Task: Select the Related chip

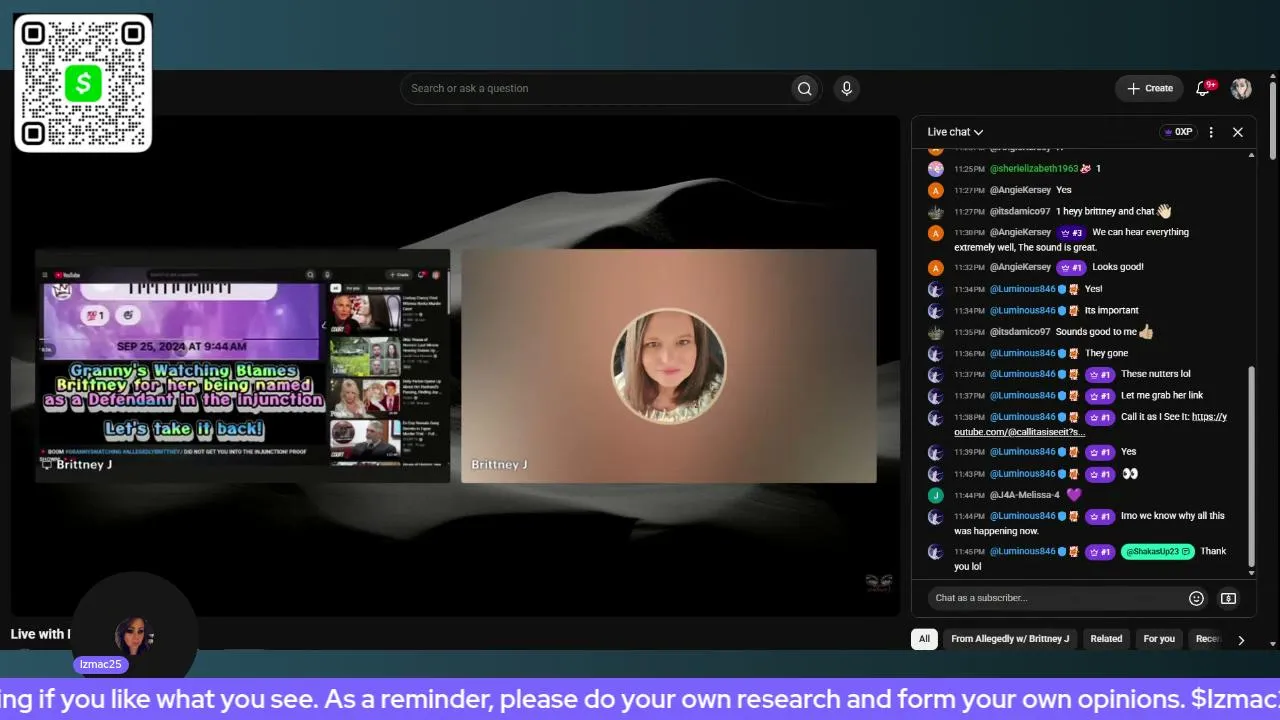Action: click(x=1106, y=639)
